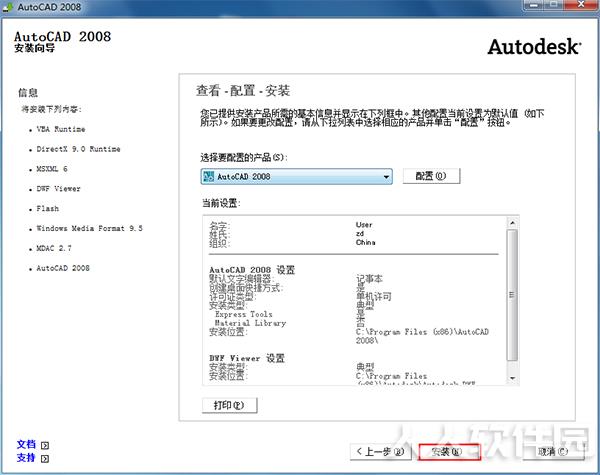Click the 配置 (Configure) button
This screenshot has width=600, height=475.
click(x=431, y=176)
